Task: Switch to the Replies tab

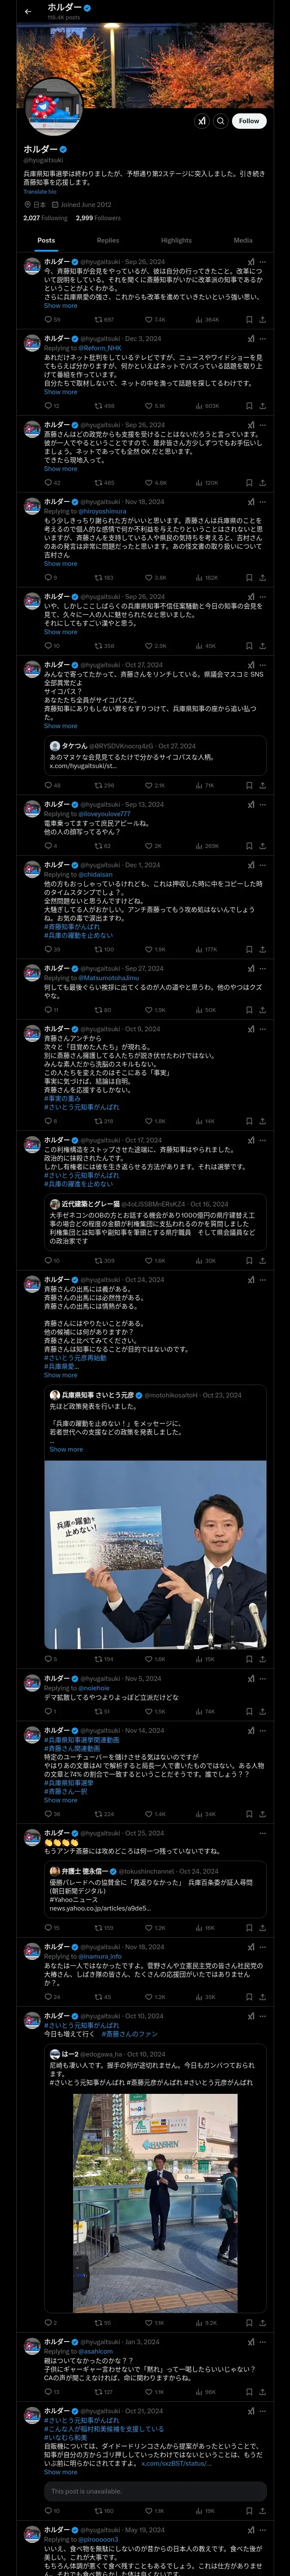Action: (x=108, y=240)
